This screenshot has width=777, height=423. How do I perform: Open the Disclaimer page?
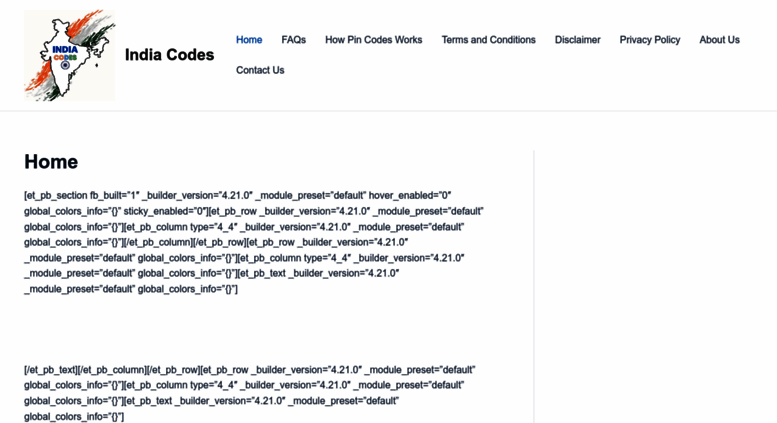pyautogui.click(x=577, y=40)
